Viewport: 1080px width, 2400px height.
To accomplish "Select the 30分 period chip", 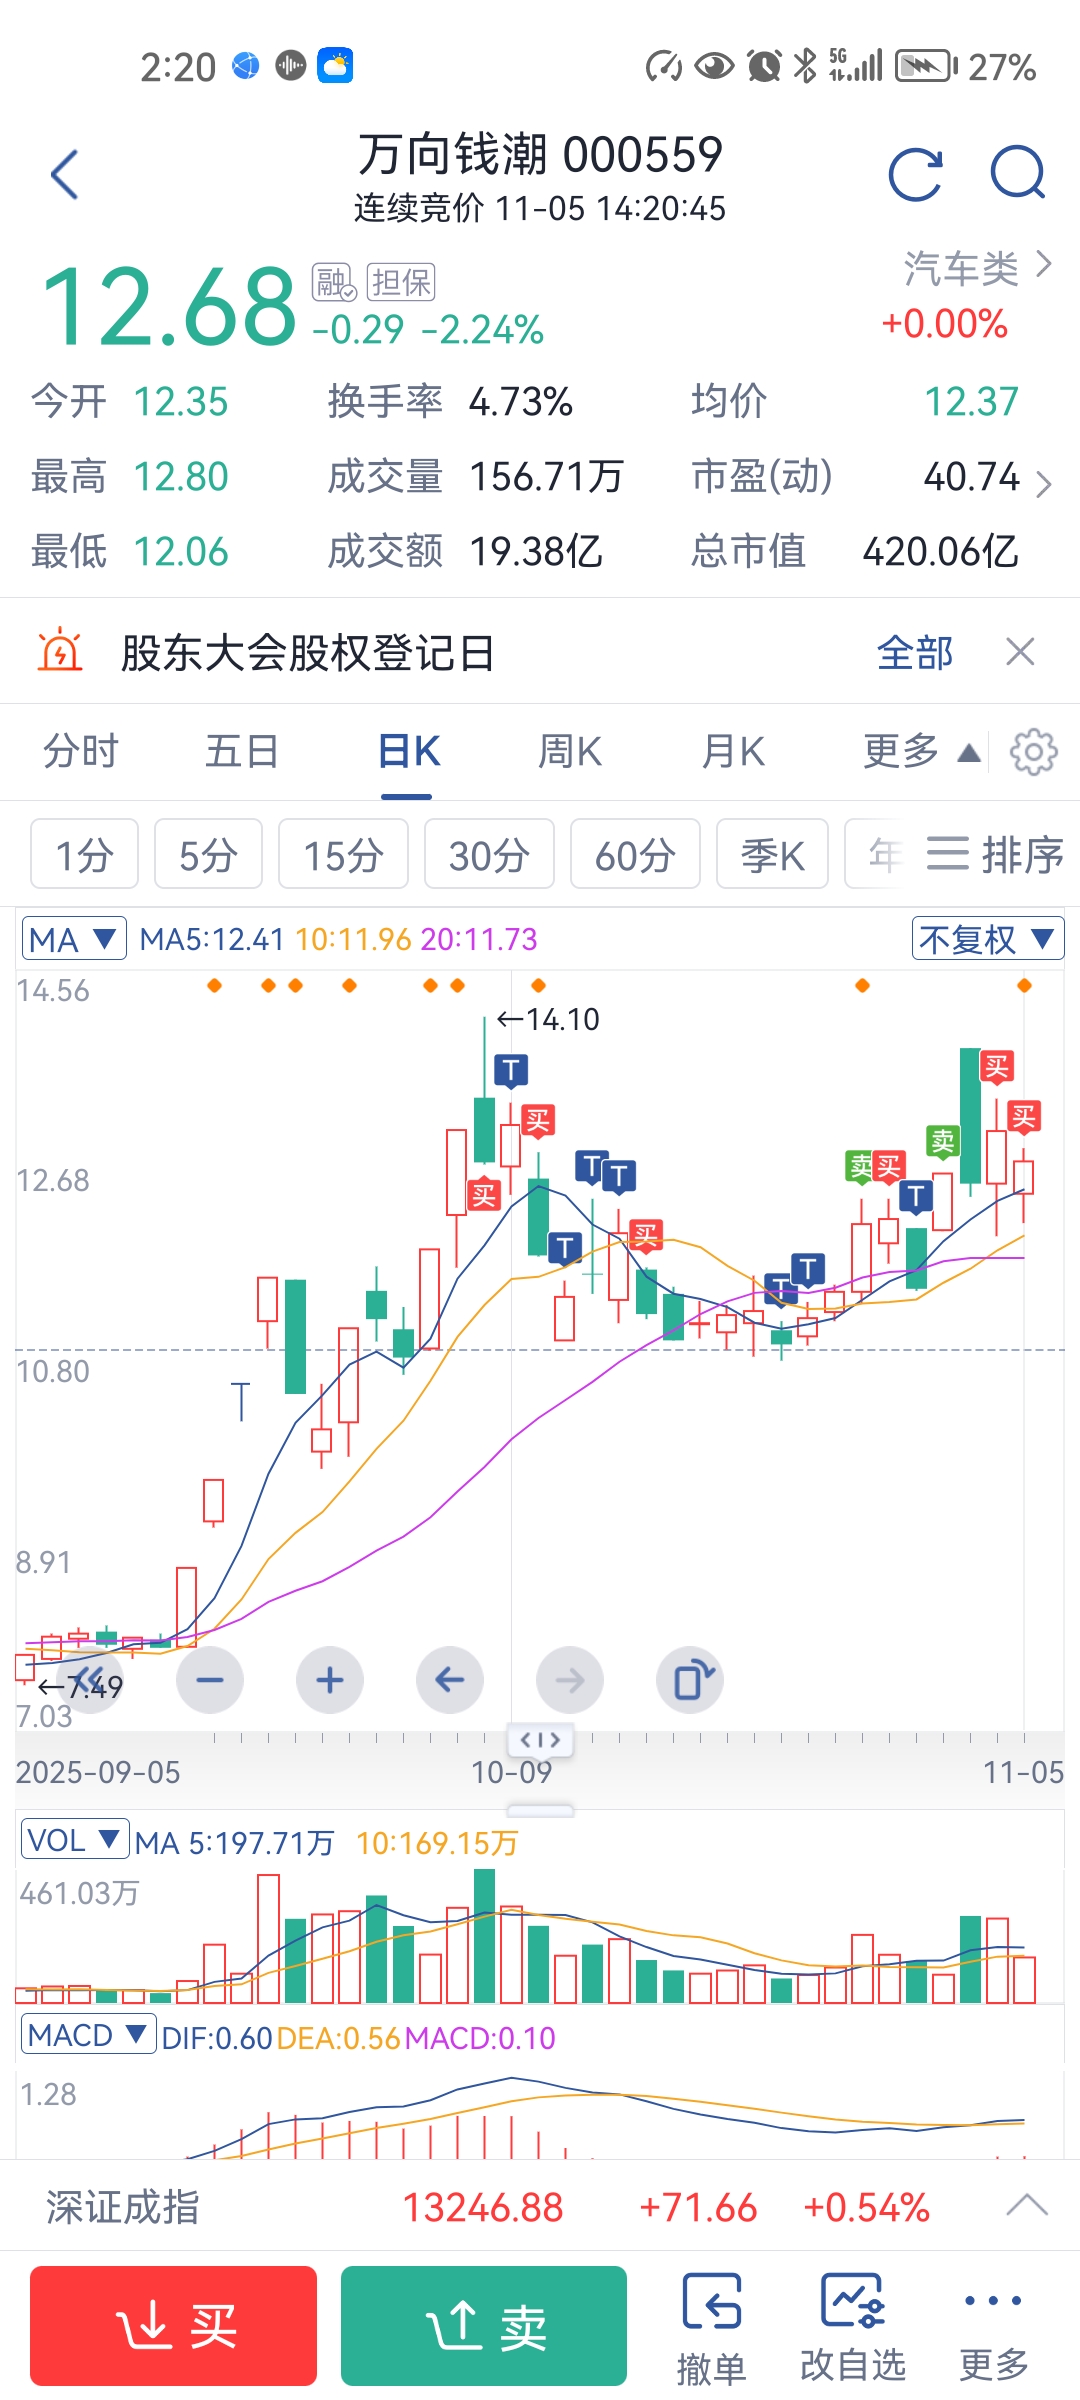I will coord(489,854).
